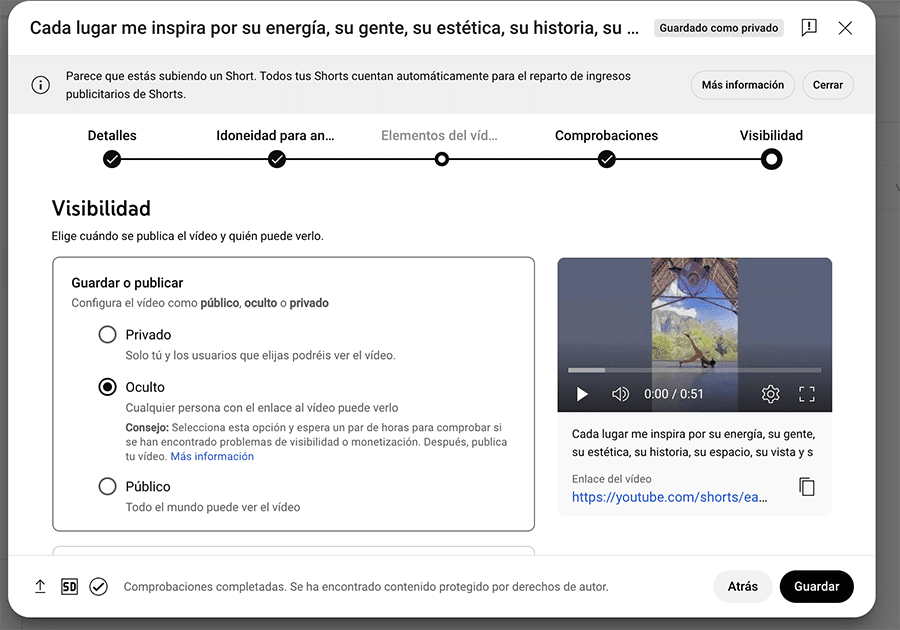Mute the video preview audio
The height and width of the screenshot is (630, 900).
(x=620, y=394)
